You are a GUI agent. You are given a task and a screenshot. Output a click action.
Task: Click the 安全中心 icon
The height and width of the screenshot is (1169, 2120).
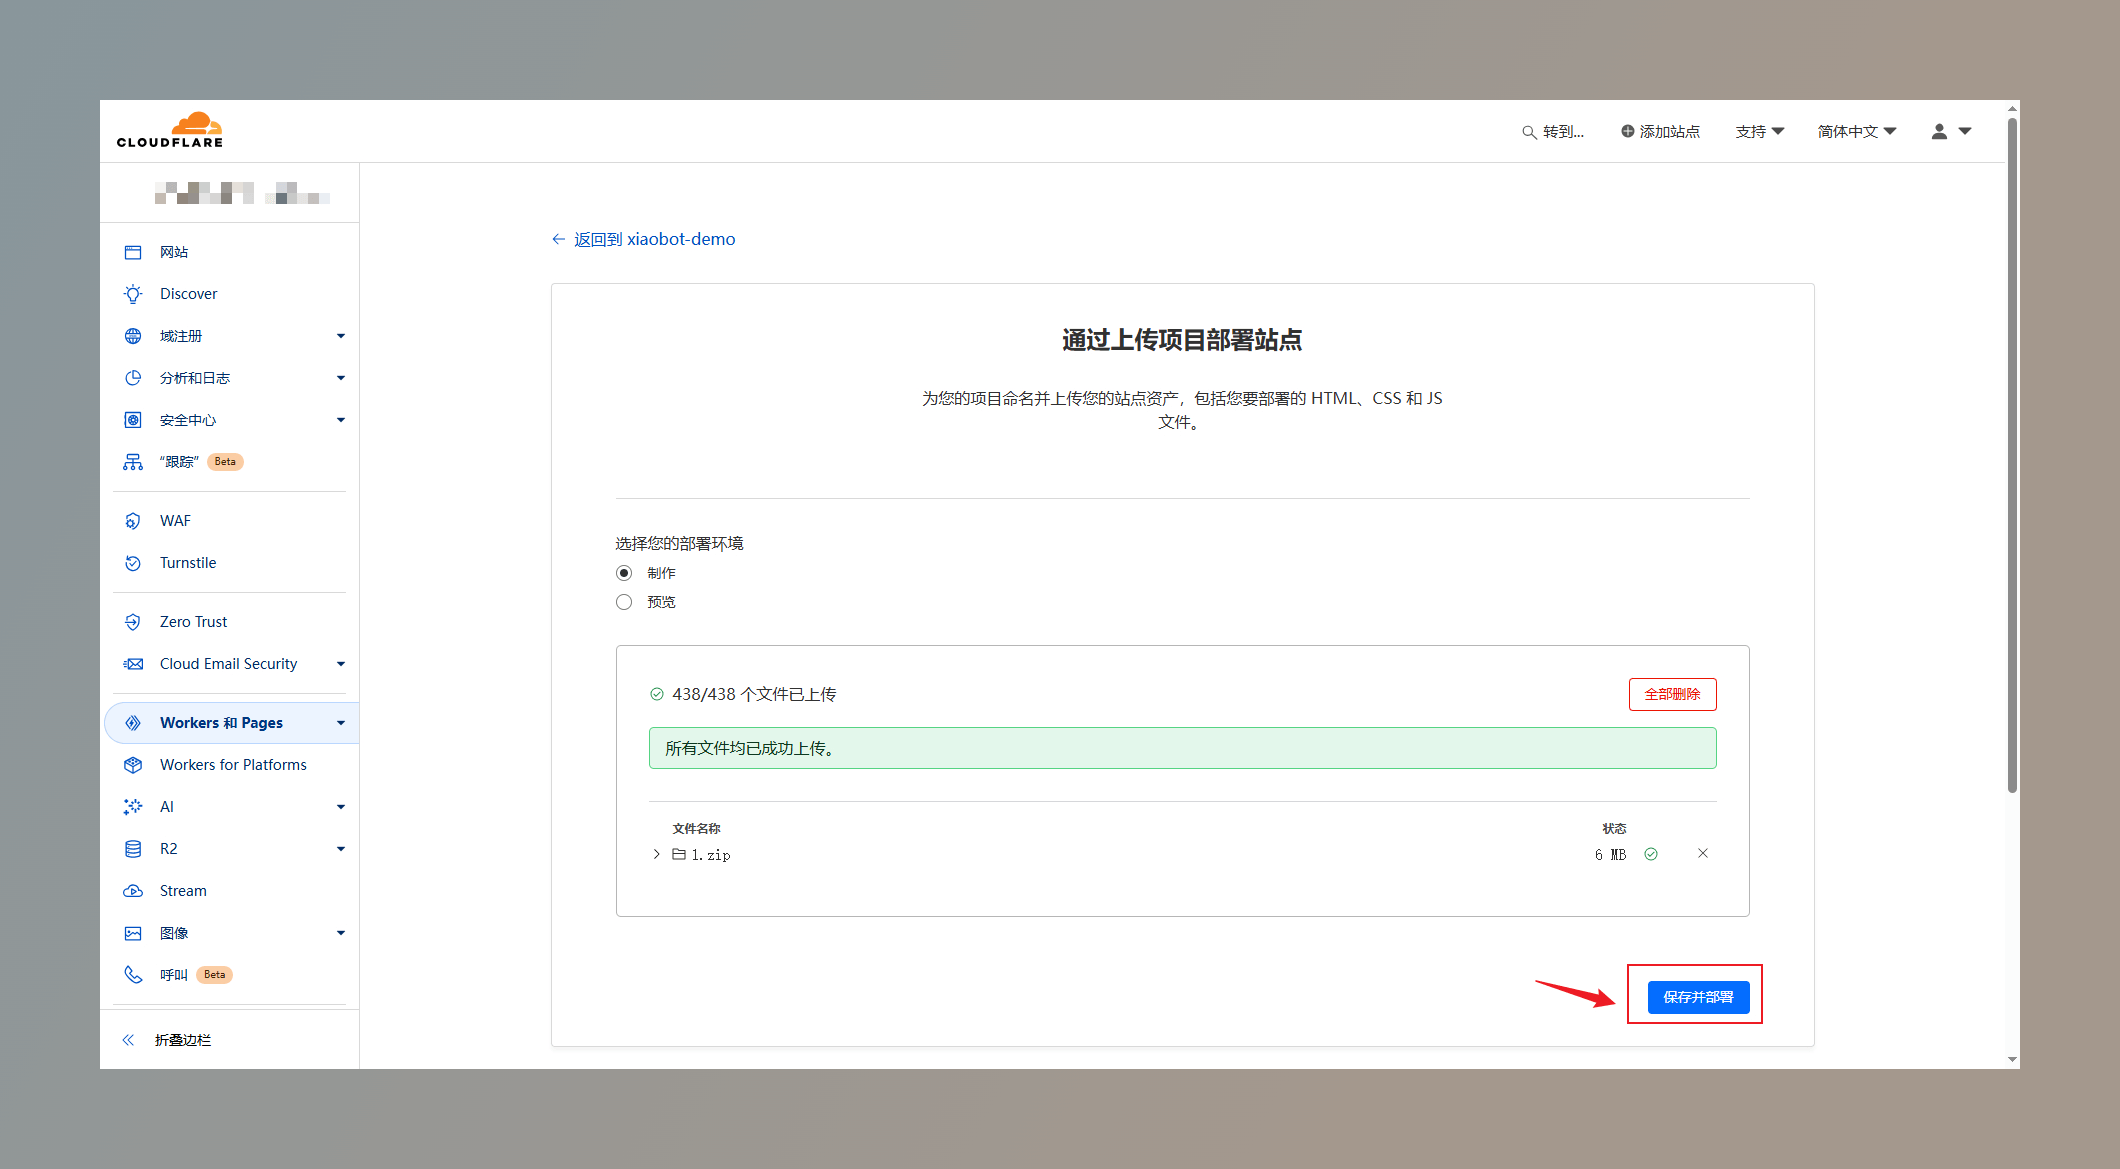(133, 420)
